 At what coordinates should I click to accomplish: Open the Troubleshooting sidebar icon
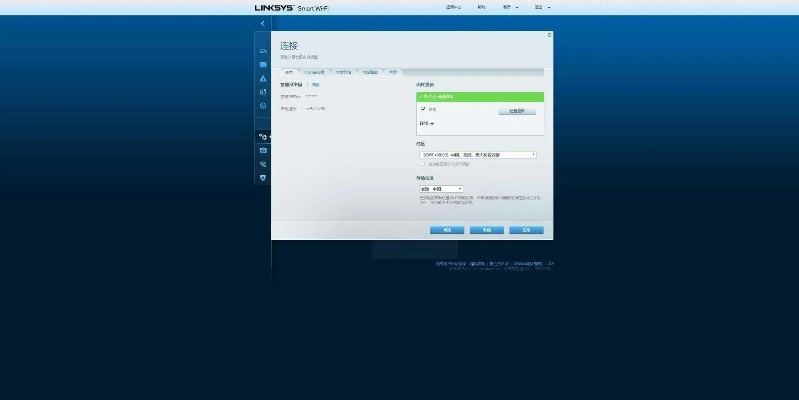point(263,150)
